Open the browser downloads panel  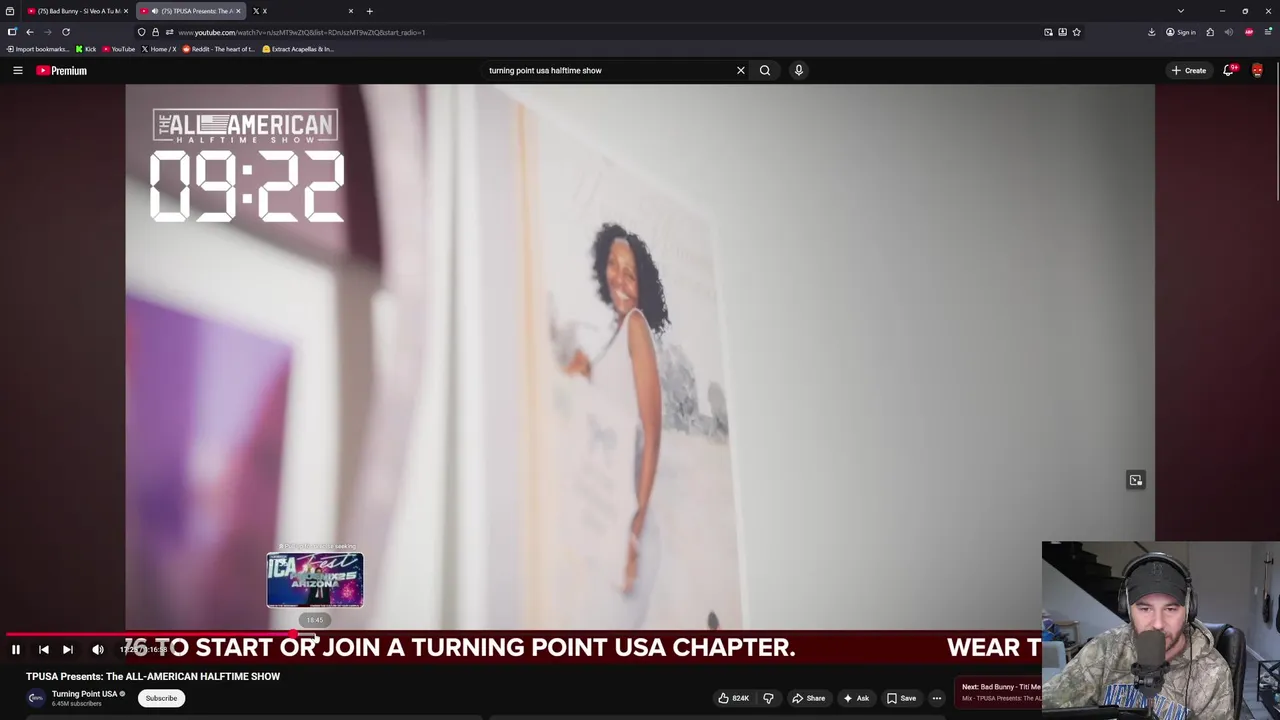[x=1152, y=32]
